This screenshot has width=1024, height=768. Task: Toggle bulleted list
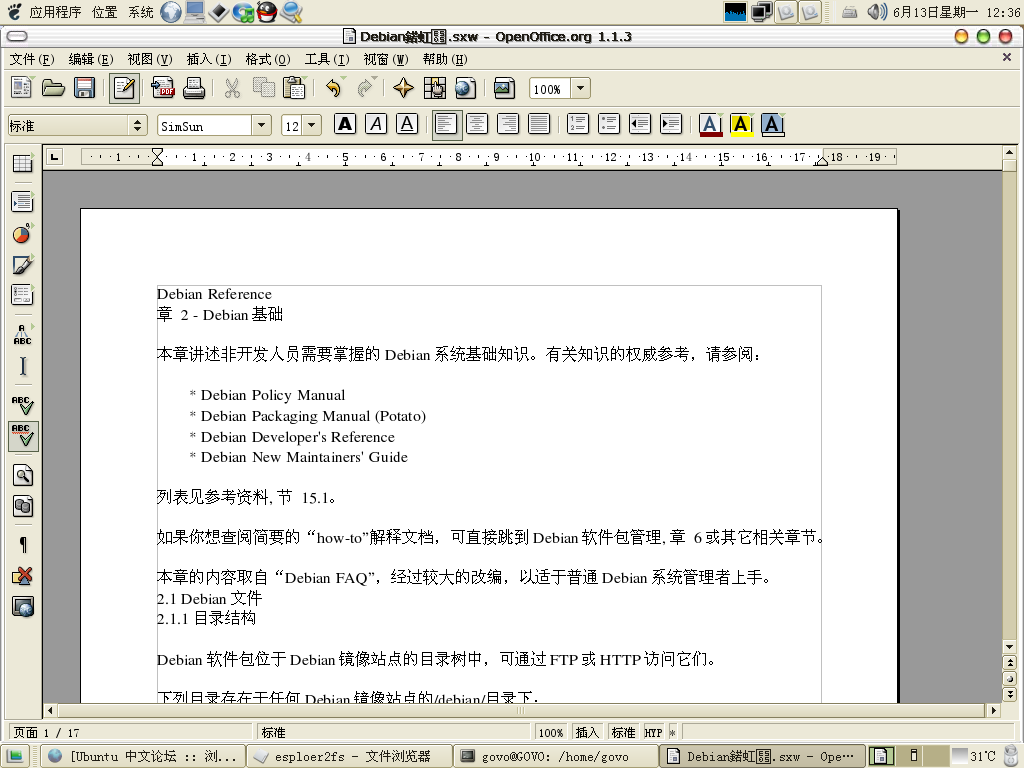pos(609,124)
